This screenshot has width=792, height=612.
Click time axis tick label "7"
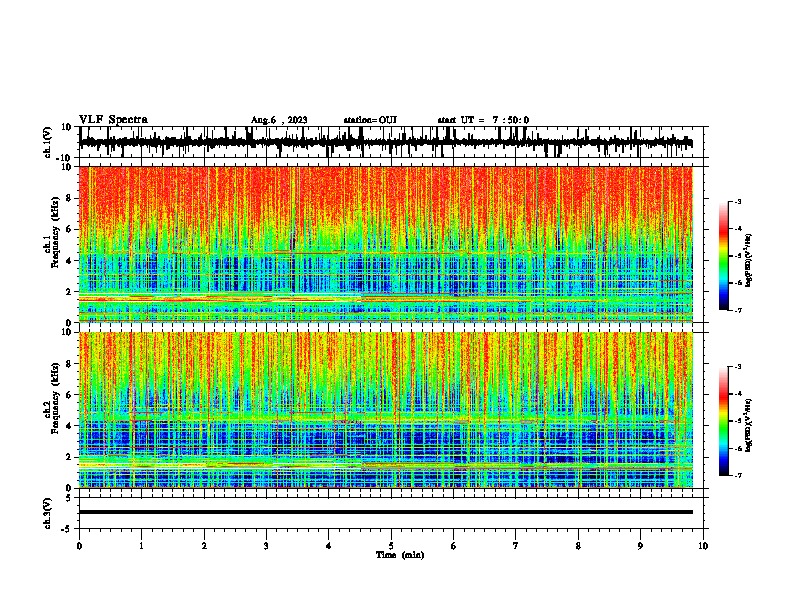point(516,546)
